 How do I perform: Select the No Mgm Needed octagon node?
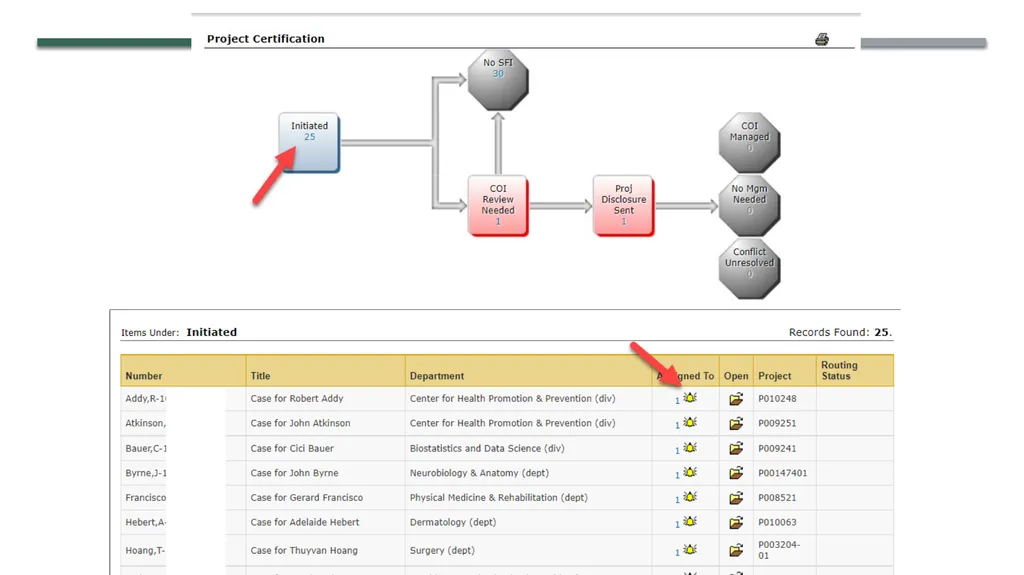(x=749, y=205)
